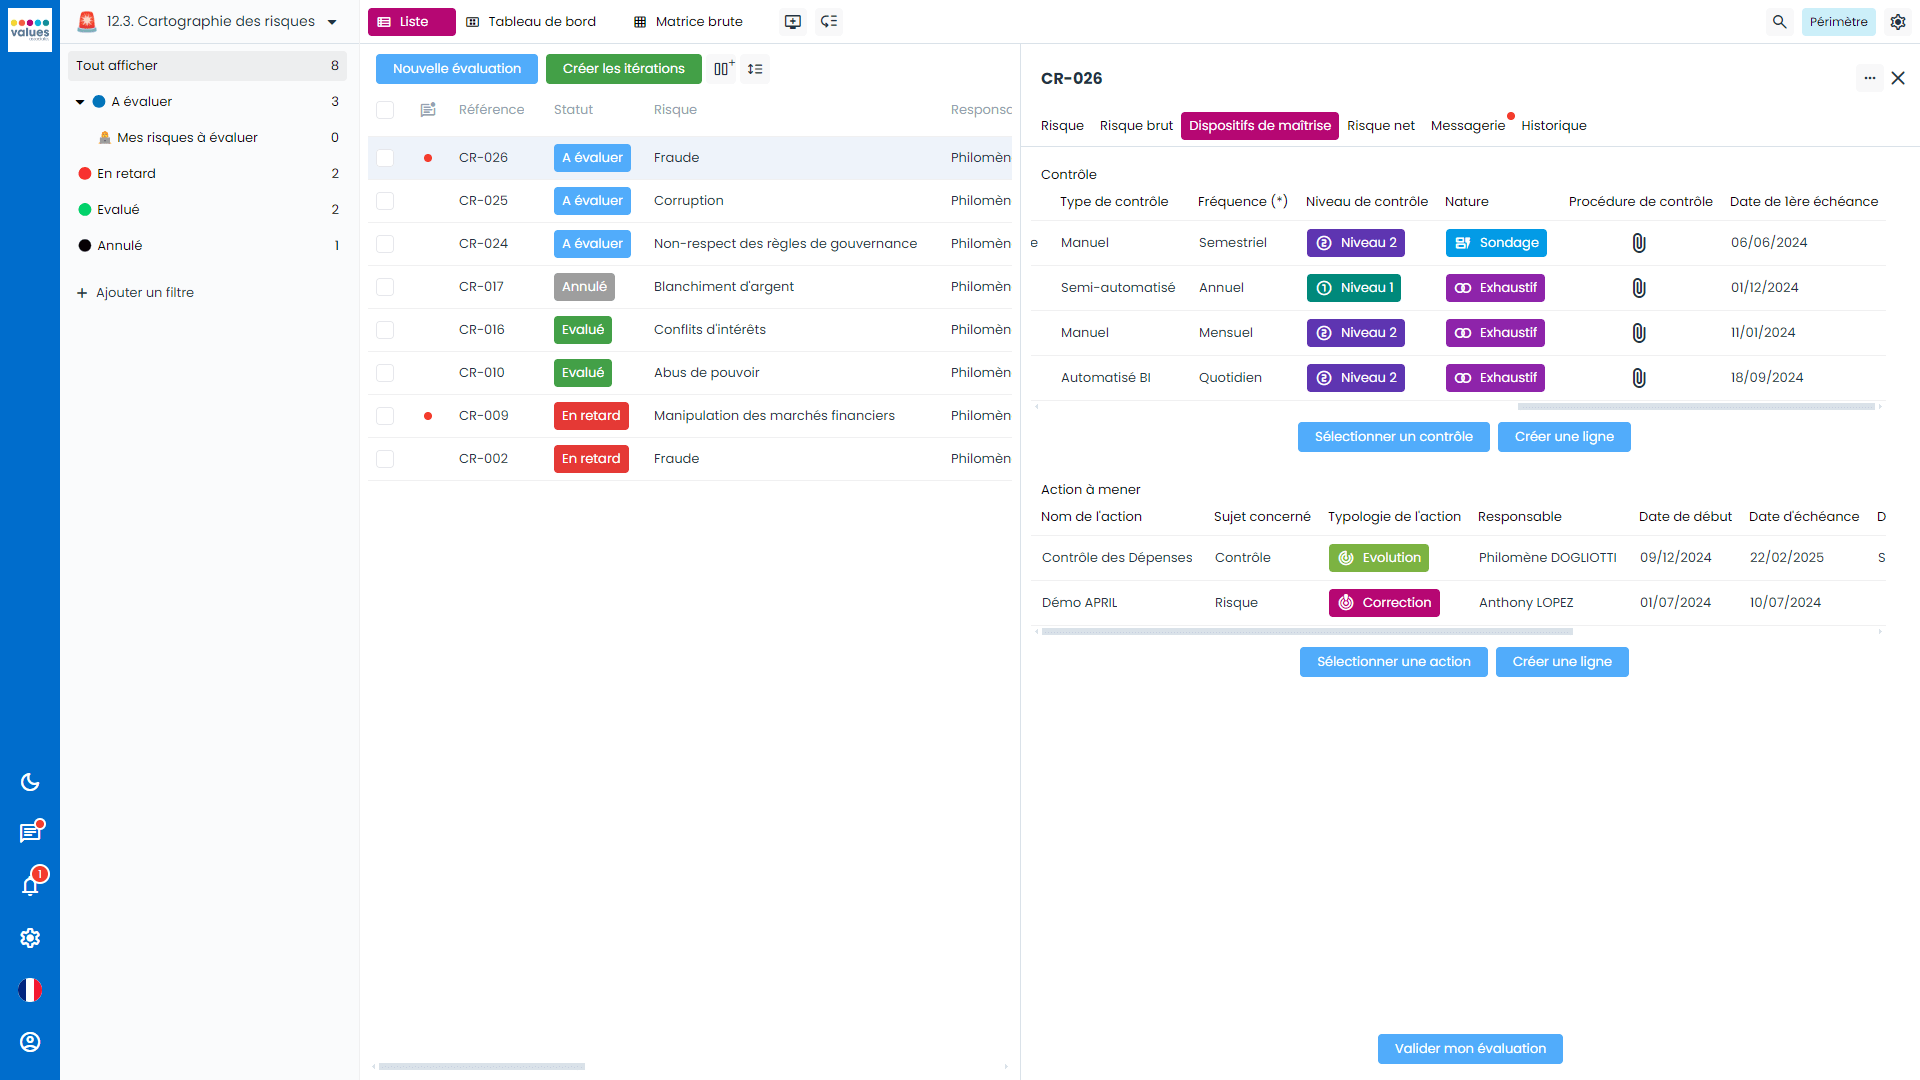Image resolution: width=1920 pixels, height=1080 pixels.
Task: Open messages chat icon in sidebar
Action: tap(30, 833)
